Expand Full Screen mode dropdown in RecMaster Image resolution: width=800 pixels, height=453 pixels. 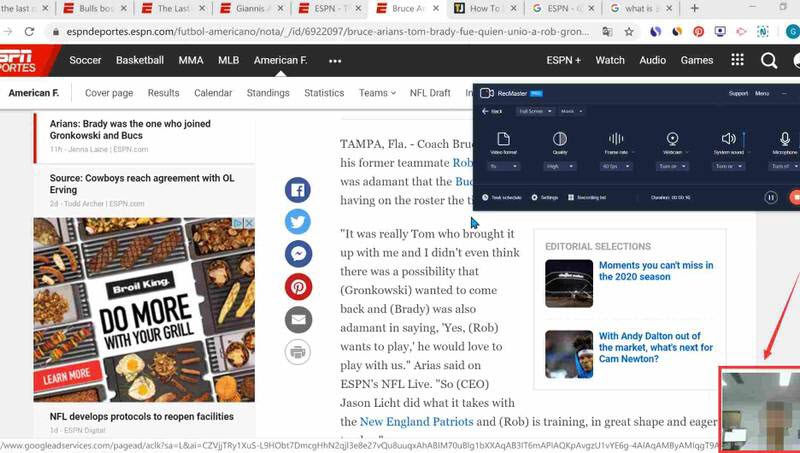point(535,111)
